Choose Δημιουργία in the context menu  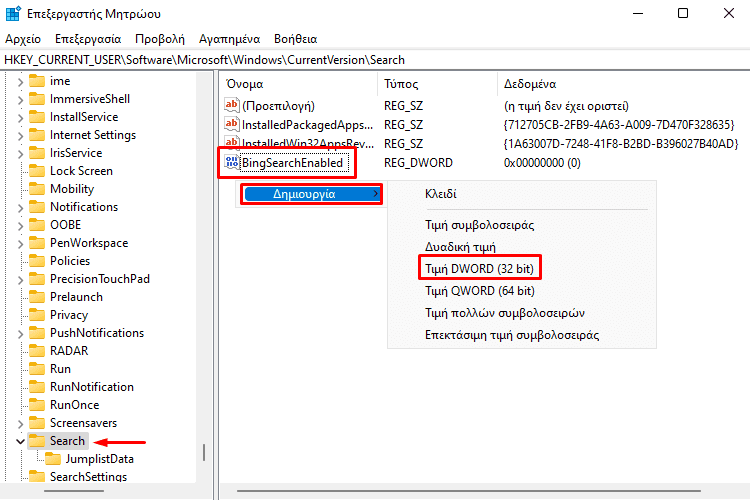click(x=311, y=194)
